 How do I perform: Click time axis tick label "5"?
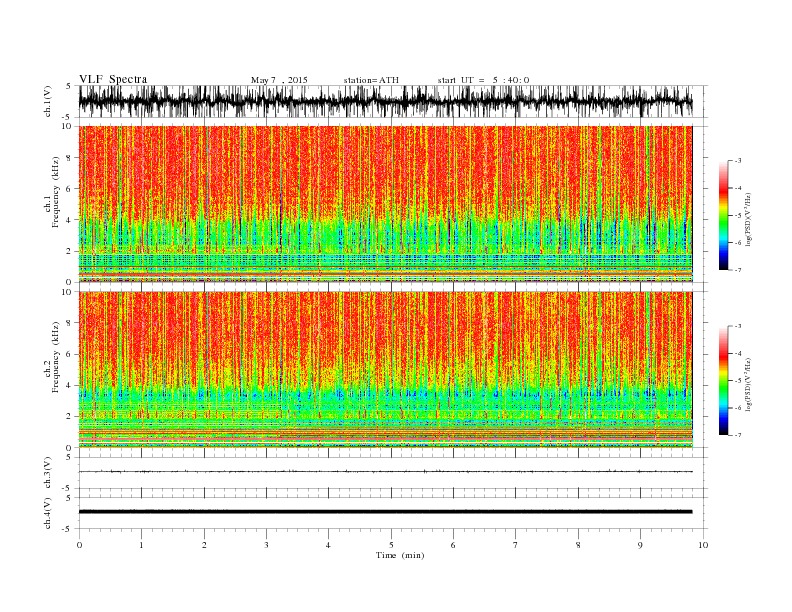[391, 545]
